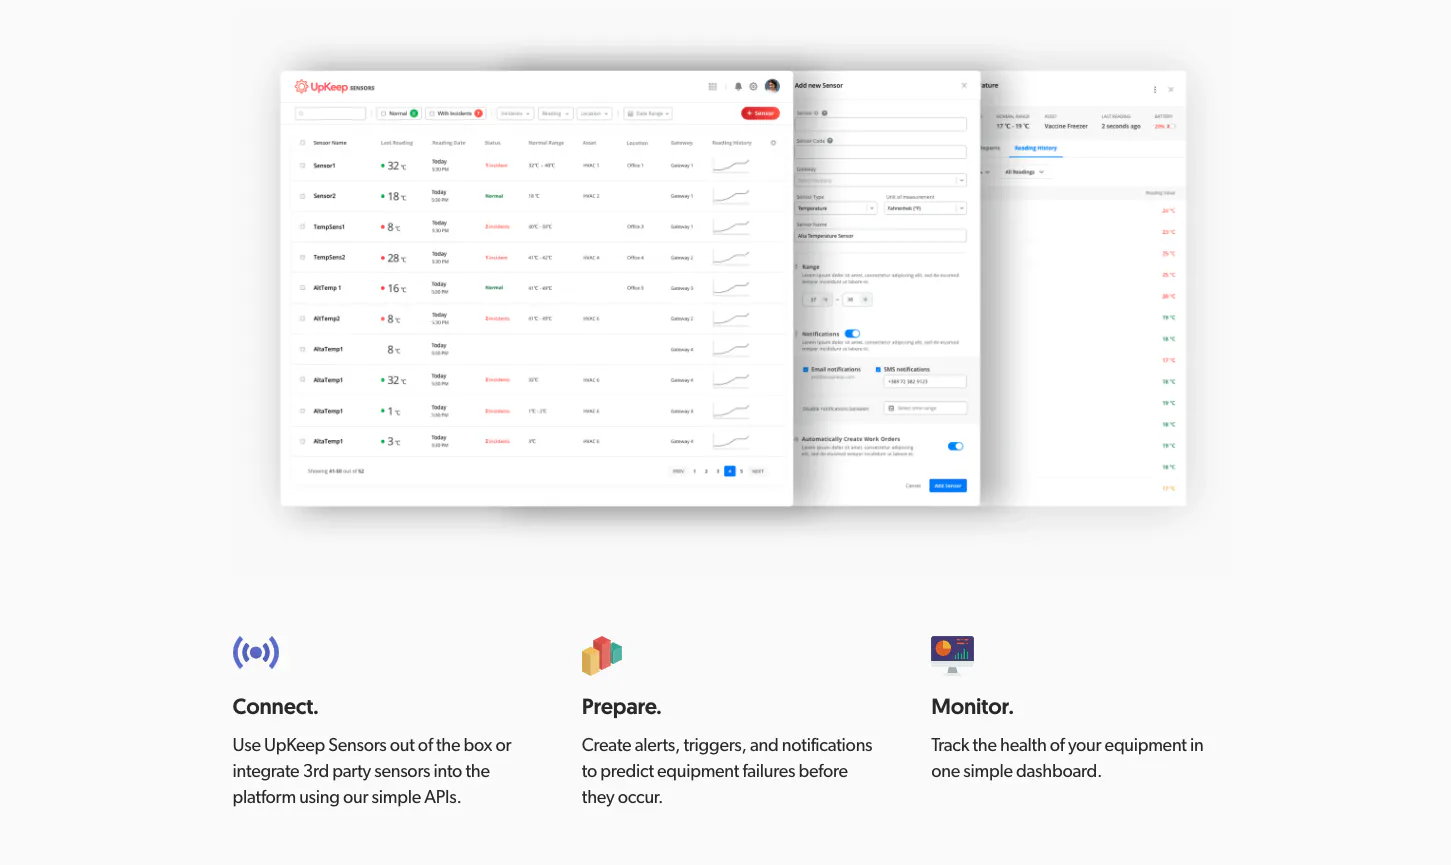This screenshot has width=1451, height=865.
Task: Click the Monitor. heading
Action: 972,707
